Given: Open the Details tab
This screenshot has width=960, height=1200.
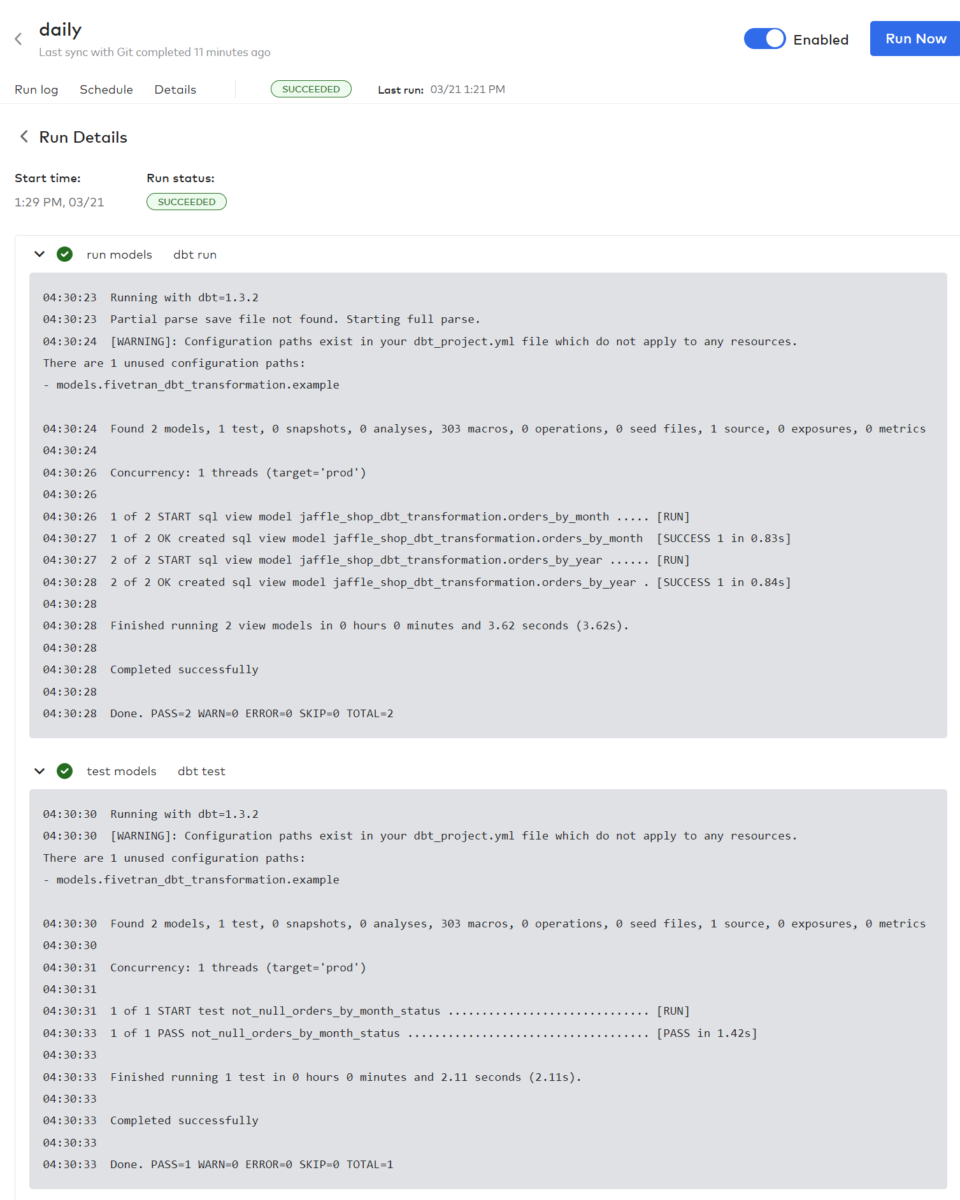Looking at the screenshot, I should point(175,89).
